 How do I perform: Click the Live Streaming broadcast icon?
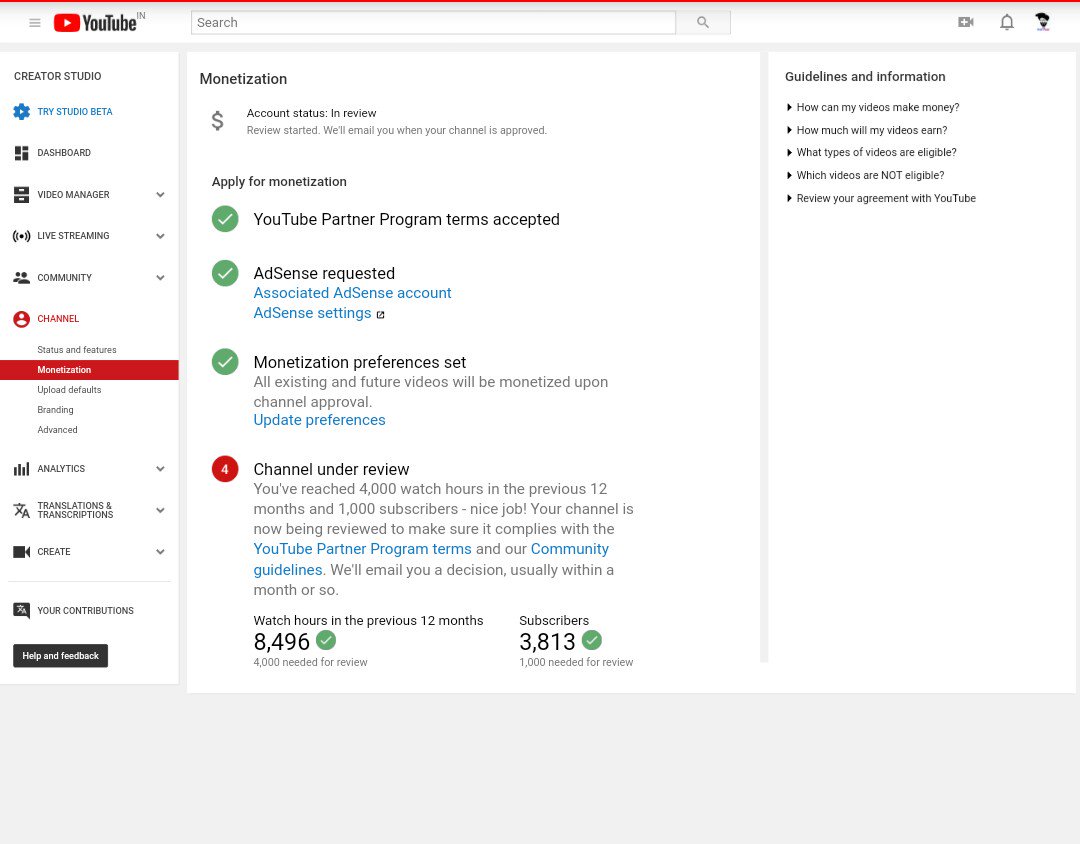21,236
